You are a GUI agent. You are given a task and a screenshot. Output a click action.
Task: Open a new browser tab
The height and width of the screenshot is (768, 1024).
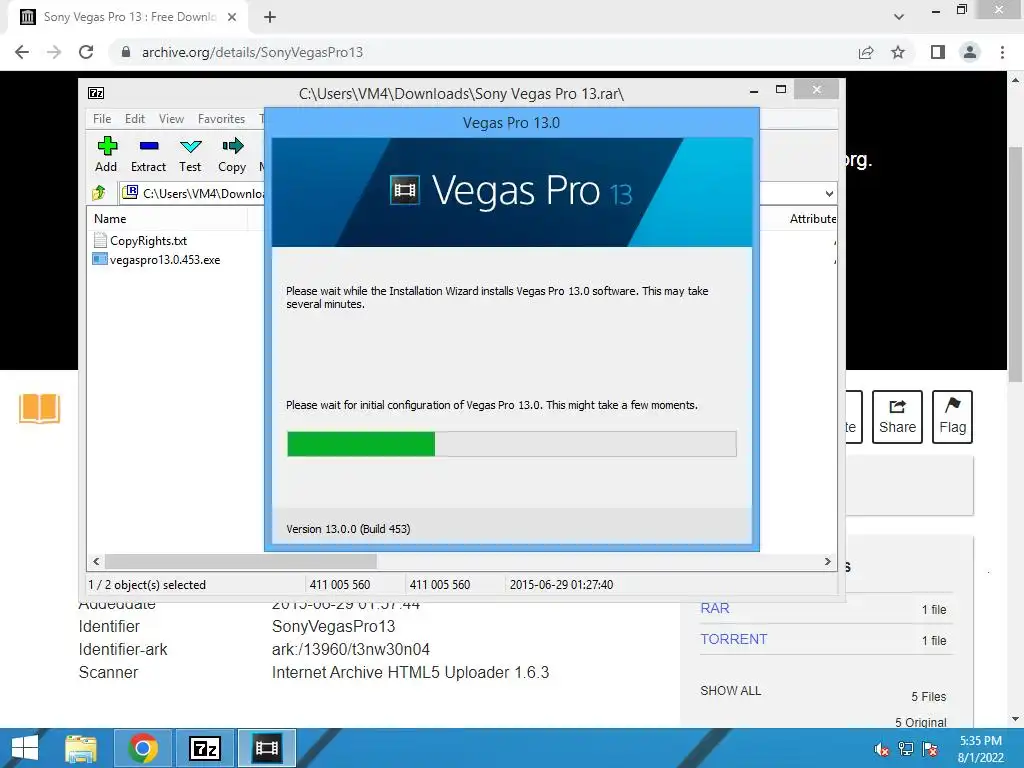[x=270, y=17]
